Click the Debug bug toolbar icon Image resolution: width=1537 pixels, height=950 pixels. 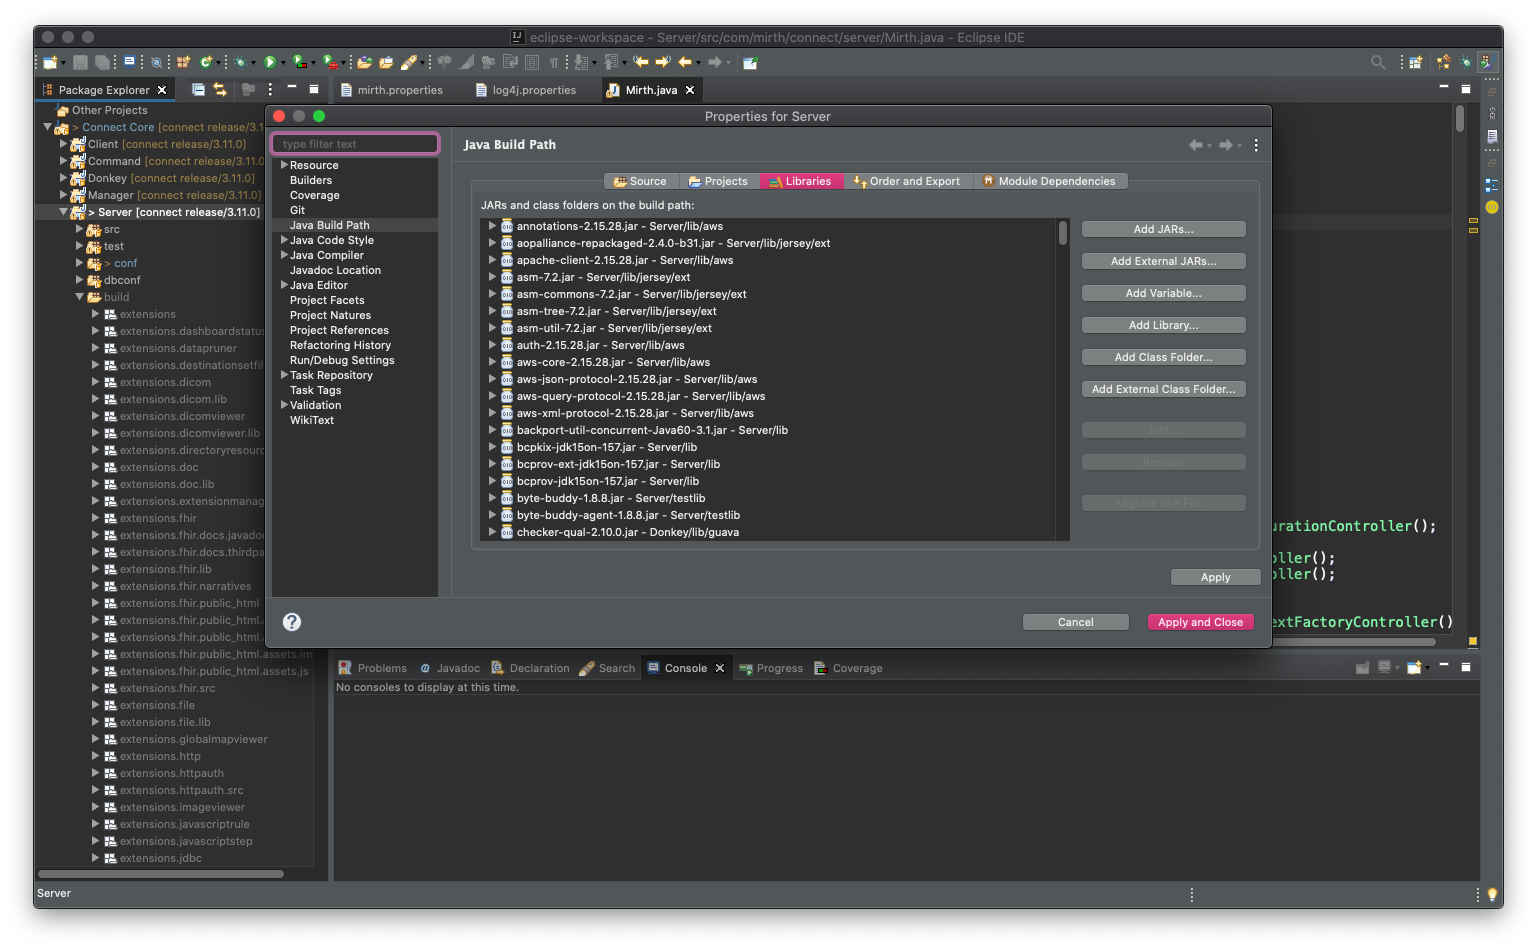tap(240, 62)
